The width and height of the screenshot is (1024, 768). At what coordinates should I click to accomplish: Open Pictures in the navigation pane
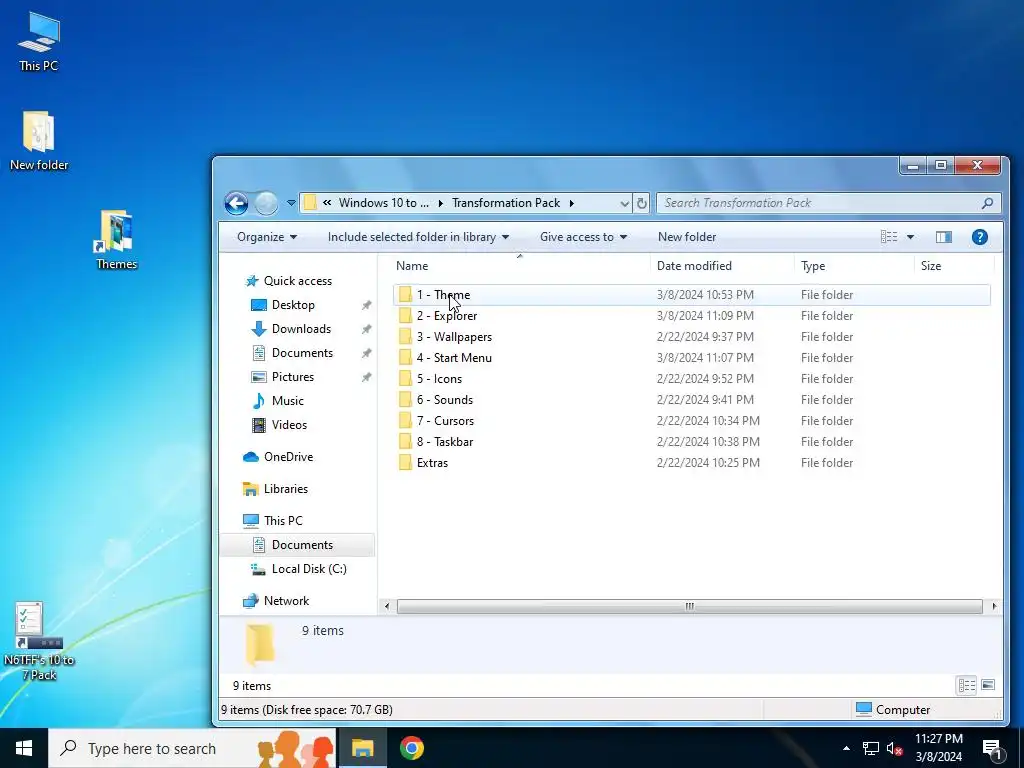(x=283, y=377)
